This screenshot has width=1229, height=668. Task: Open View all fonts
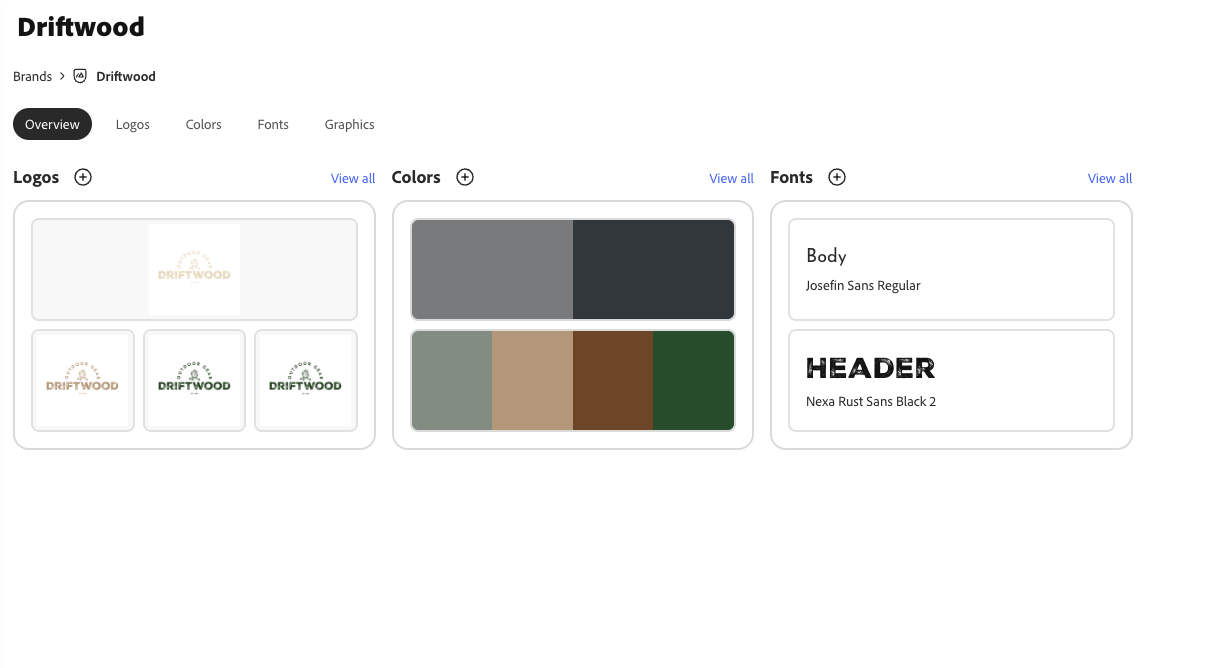click(1110, 177)
